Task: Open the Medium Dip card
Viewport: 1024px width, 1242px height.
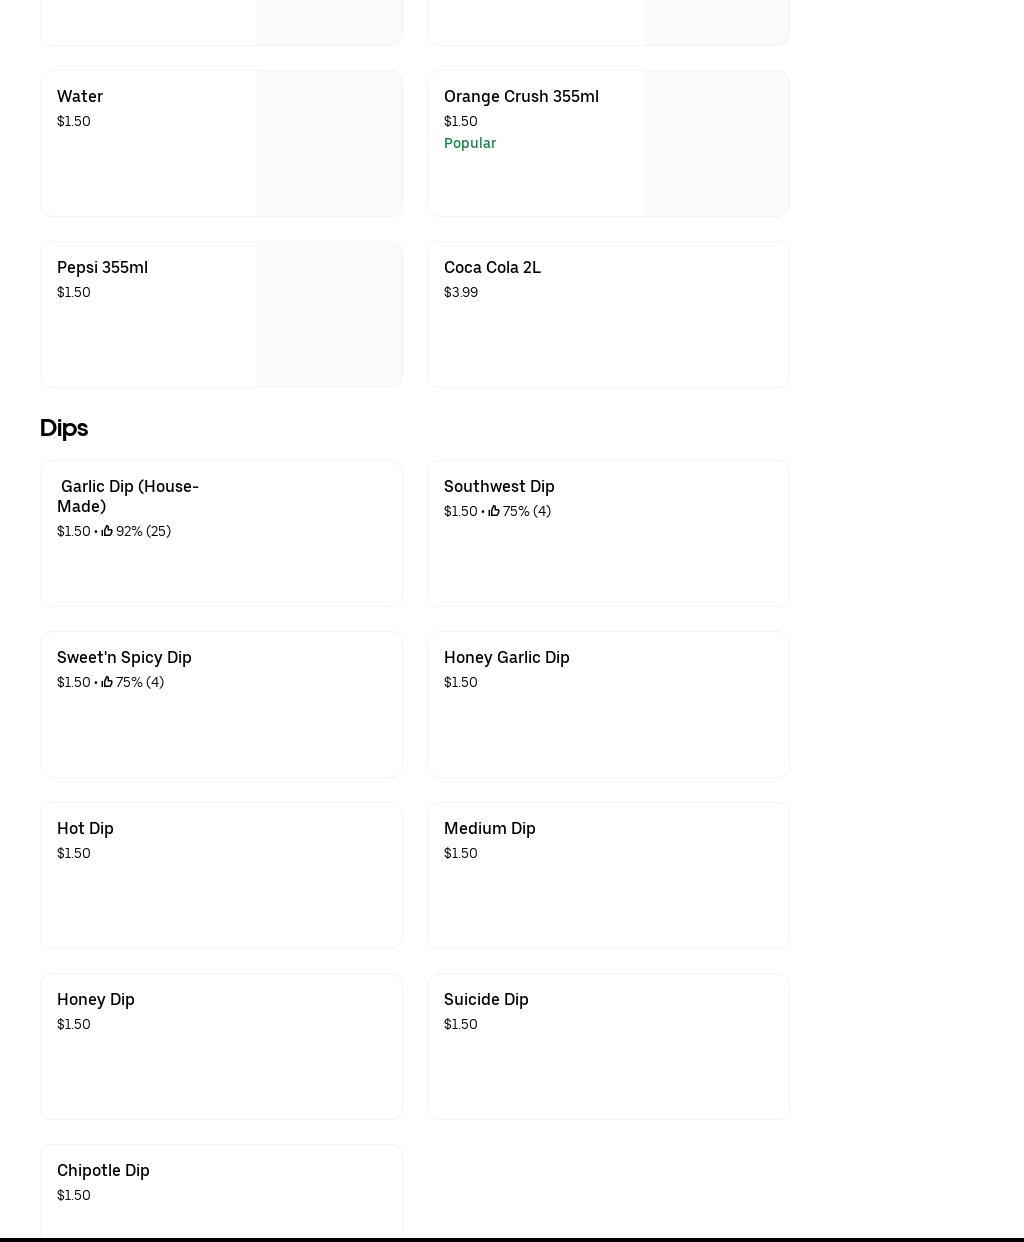Action: (608, 875)
